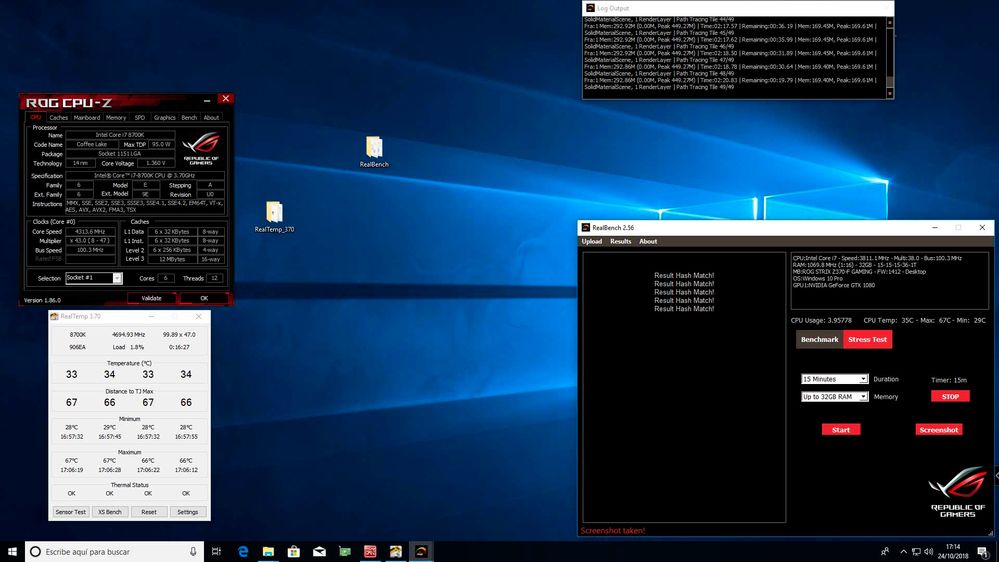Launch Microsoft Edge from the taskbar
The width and height of the screenshot is (999, 562).
[x=243, y=551]
